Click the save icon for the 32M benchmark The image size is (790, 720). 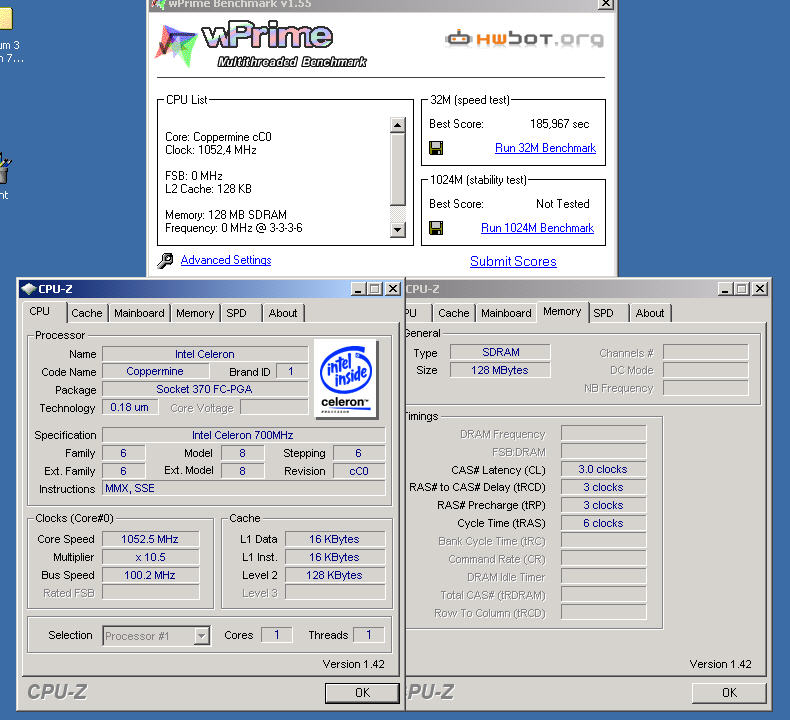436,148
